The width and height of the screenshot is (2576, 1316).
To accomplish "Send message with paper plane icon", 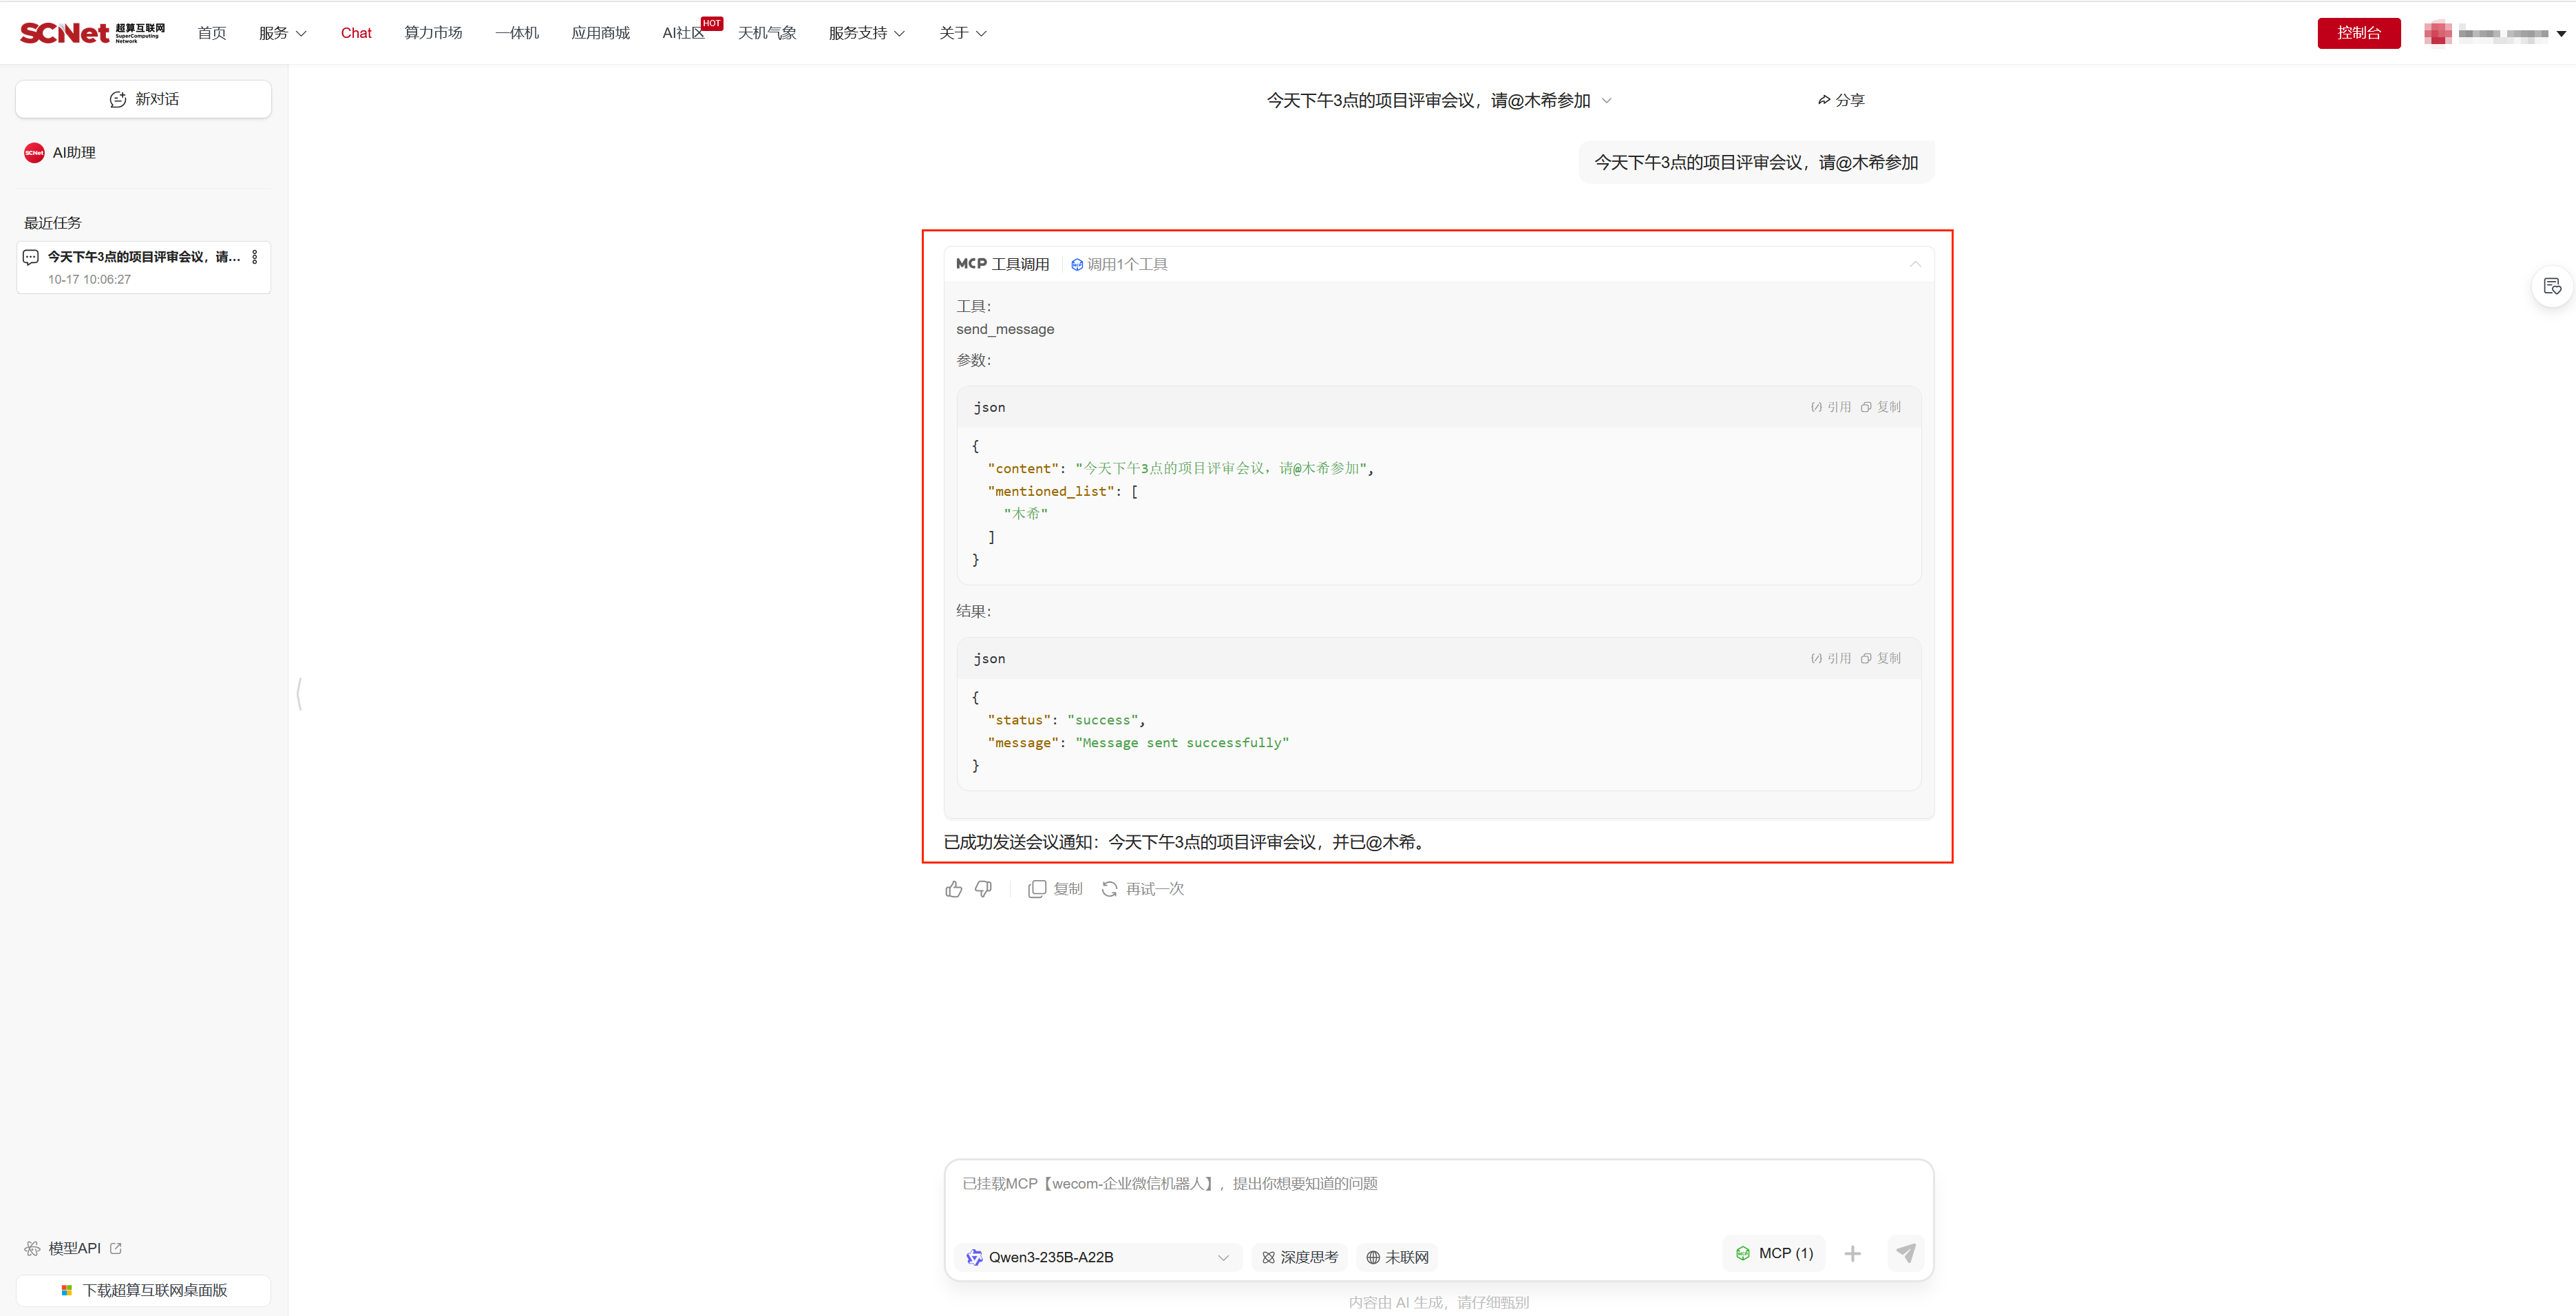I will click(x=1905, y=1253).
